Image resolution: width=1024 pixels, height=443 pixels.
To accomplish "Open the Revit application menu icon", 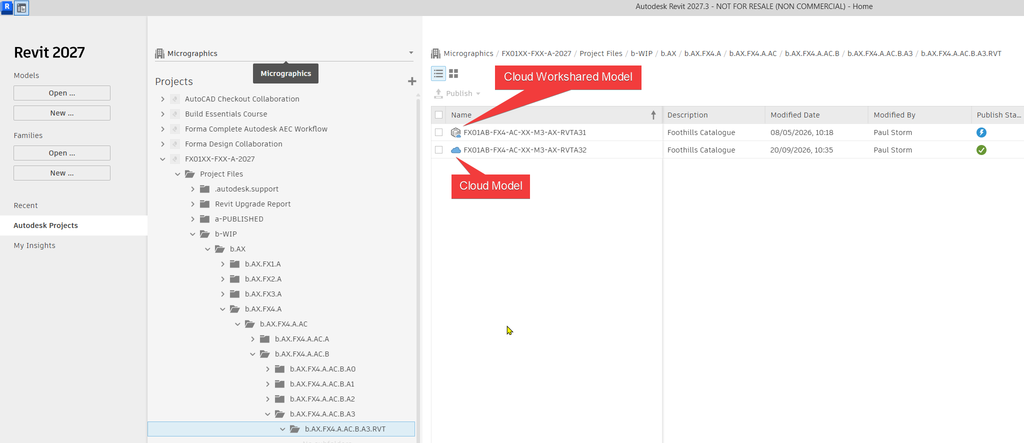I will tap(7, 8).
